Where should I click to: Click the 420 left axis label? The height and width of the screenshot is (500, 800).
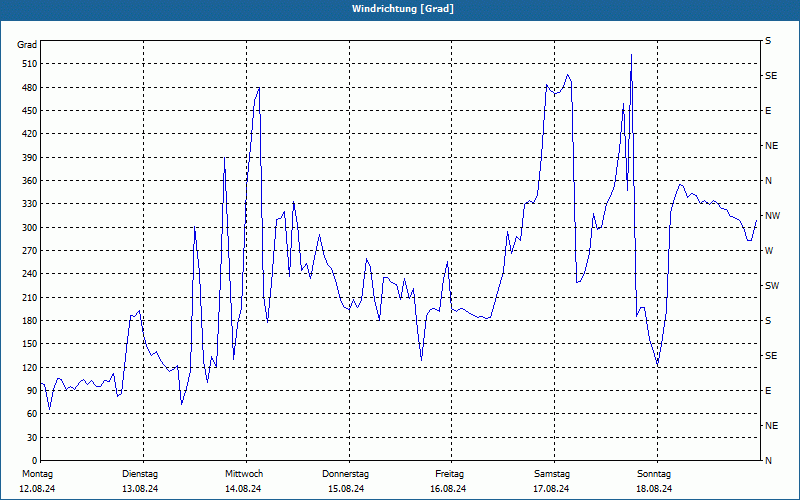coord(30,134)
